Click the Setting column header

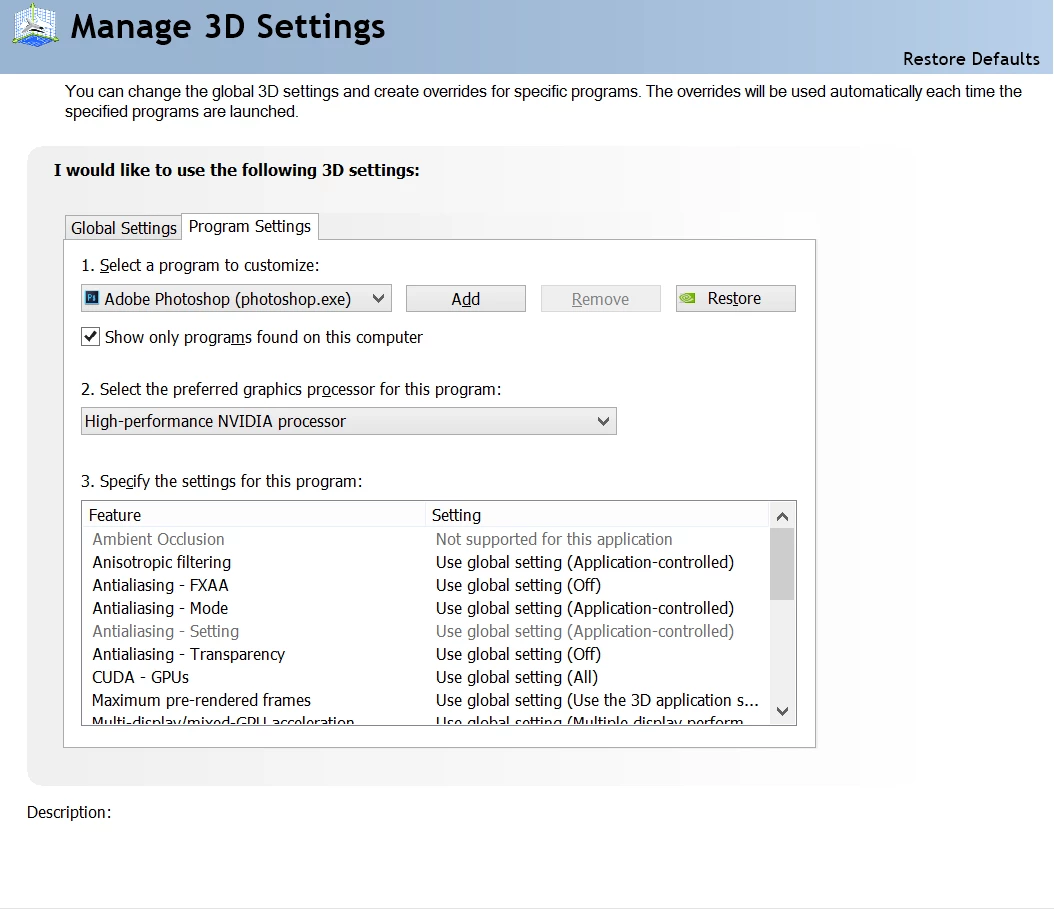[597, 515]
